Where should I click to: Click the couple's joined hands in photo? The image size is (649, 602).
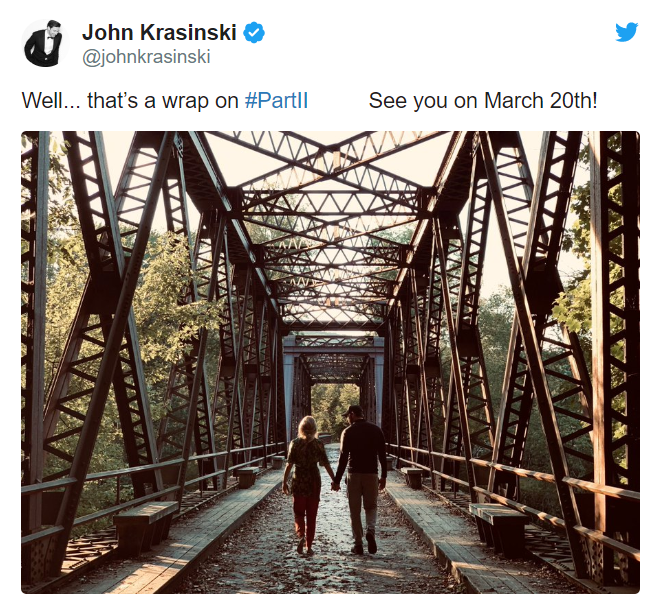coord(335,485)
